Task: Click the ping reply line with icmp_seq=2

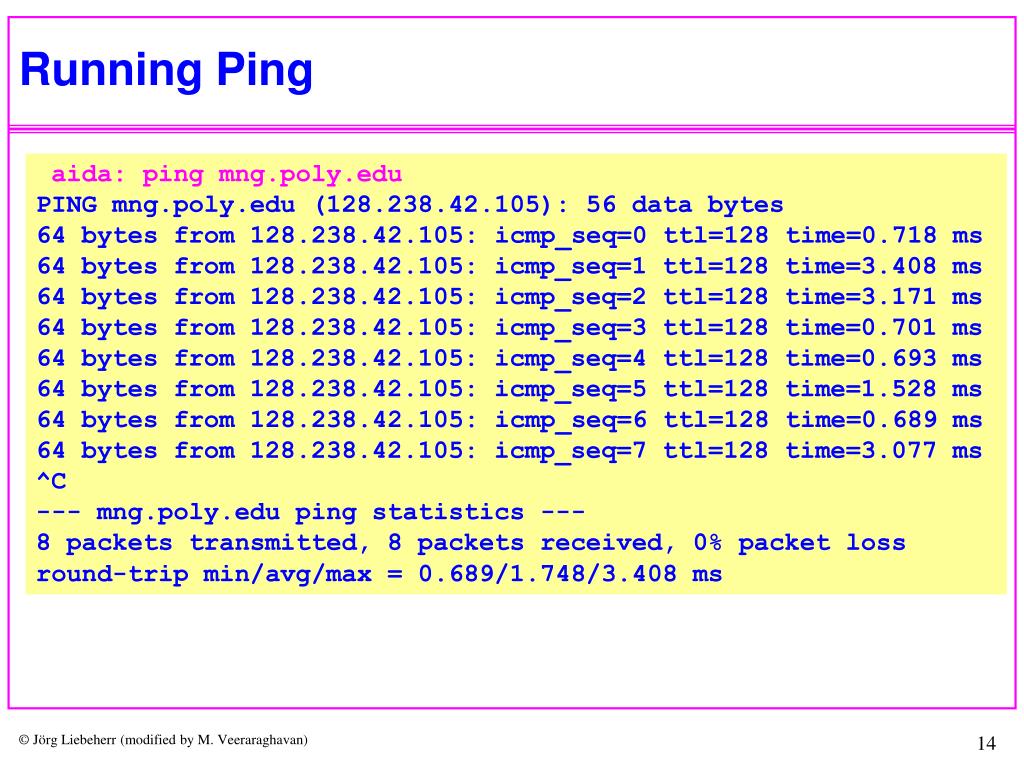Action: point(509,297)
